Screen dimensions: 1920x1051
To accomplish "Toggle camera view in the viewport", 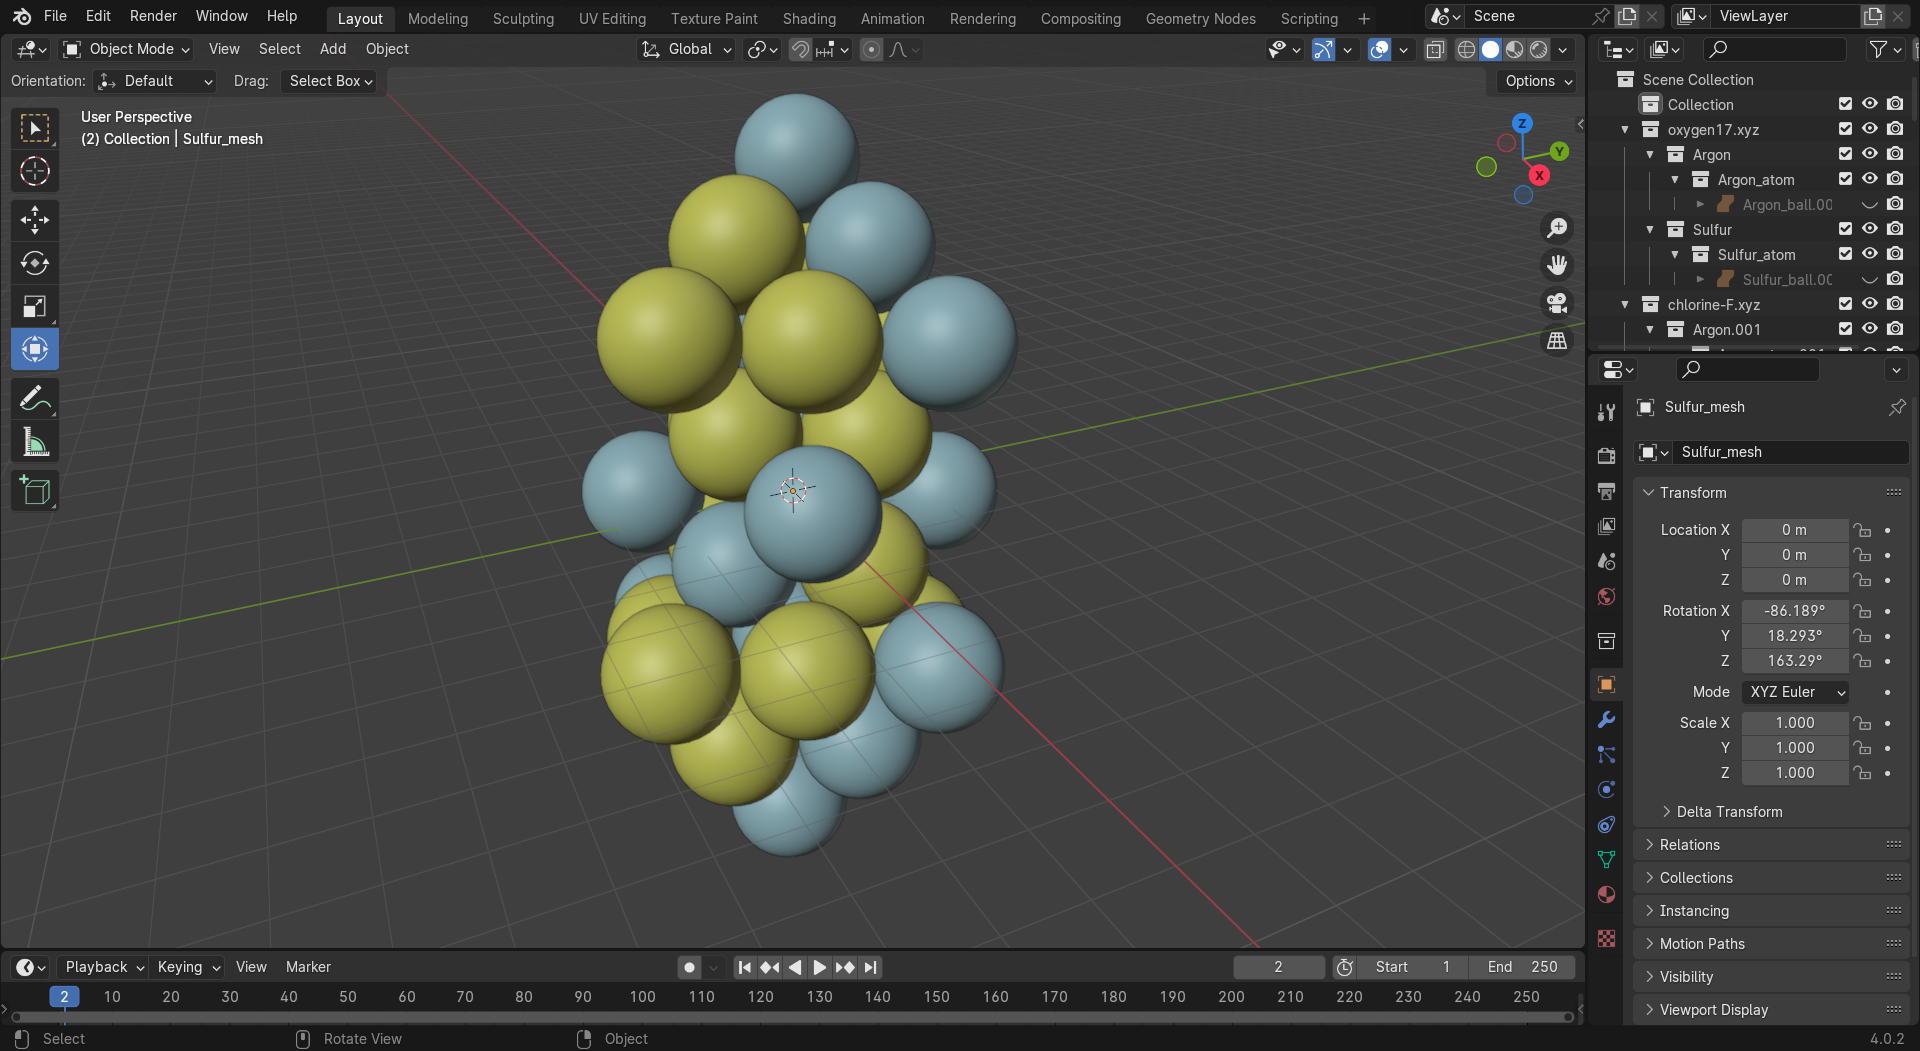I will point(1557,303).
